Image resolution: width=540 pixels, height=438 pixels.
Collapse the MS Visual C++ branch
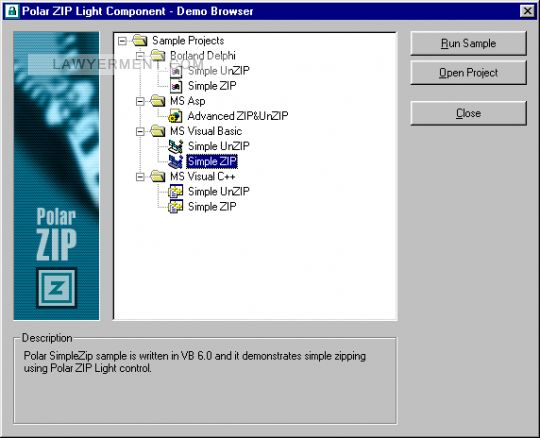click(140, 177)
